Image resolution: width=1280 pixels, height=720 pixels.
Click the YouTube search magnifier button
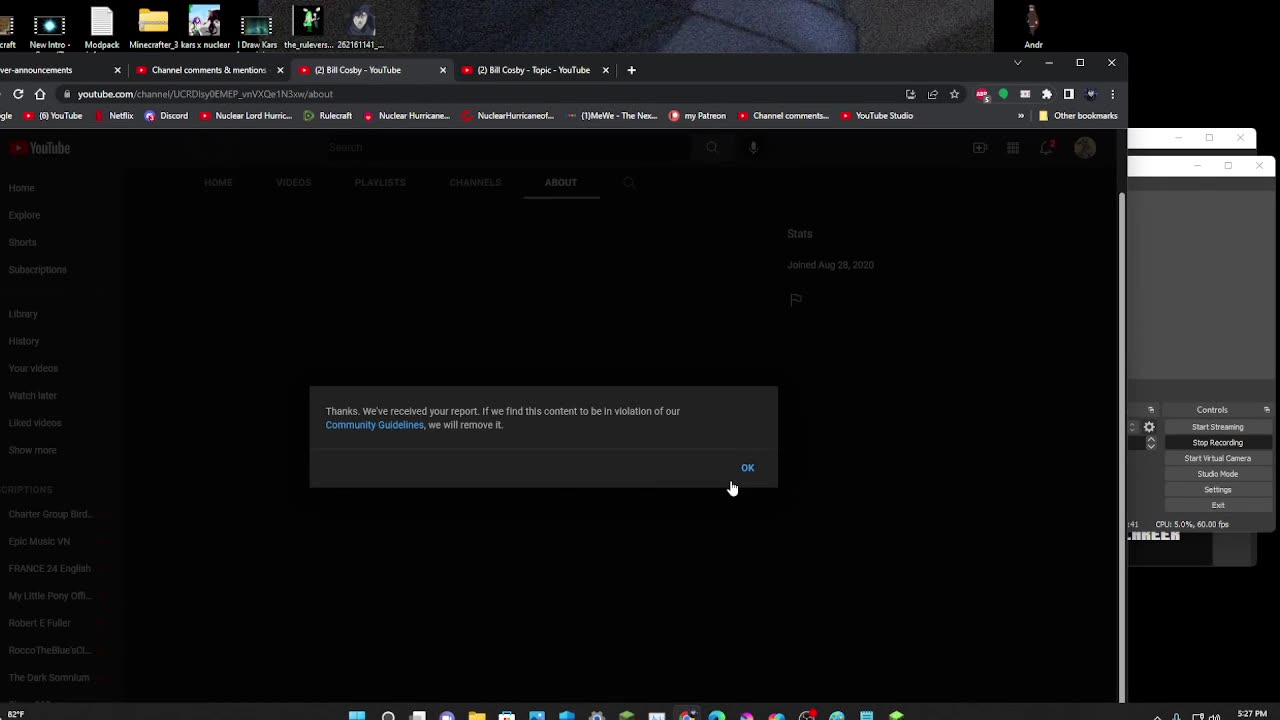pyautogui.click(x=712, y=147)
